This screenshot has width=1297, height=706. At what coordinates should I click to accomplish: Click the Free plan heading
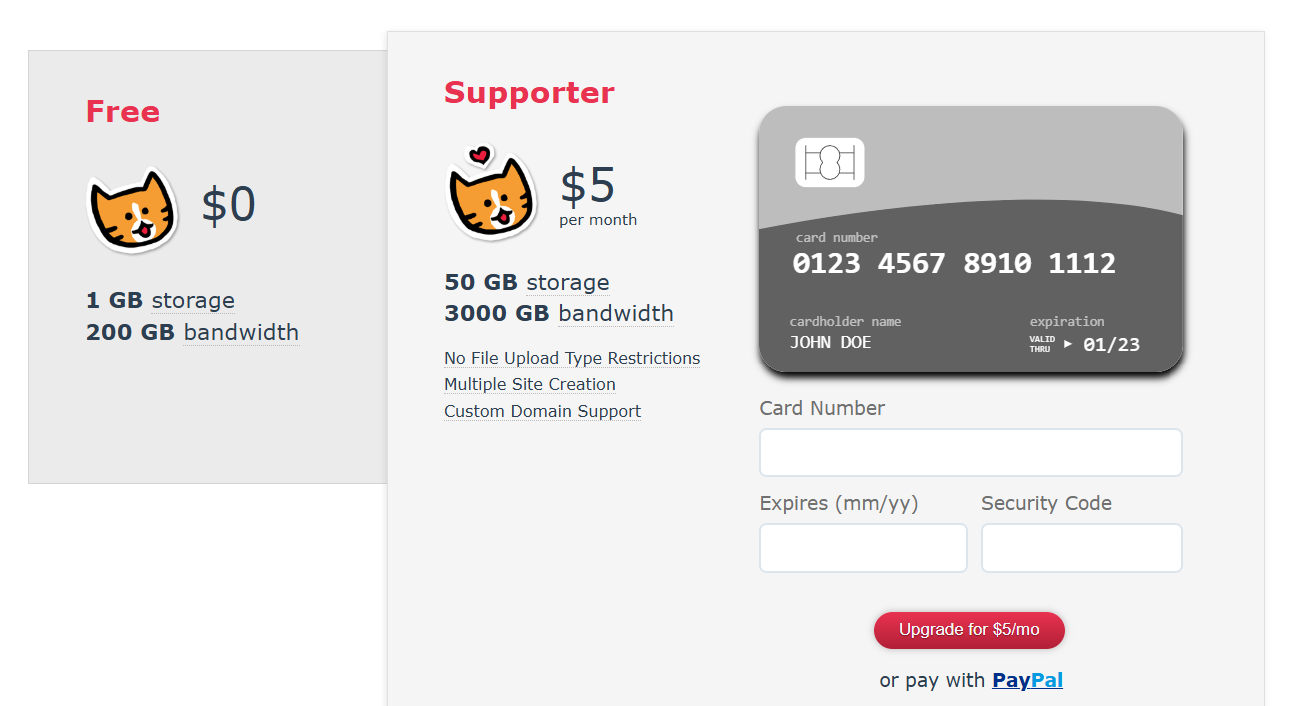coord(123,111)
